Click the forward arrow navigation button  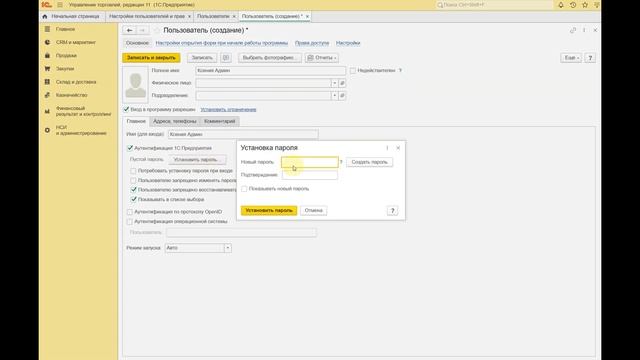click(x=142, y=30)
